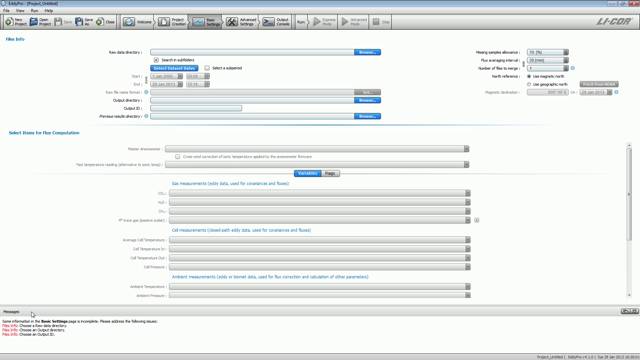
Task: Go to the Welcome page icon
Action: [129, 22]
